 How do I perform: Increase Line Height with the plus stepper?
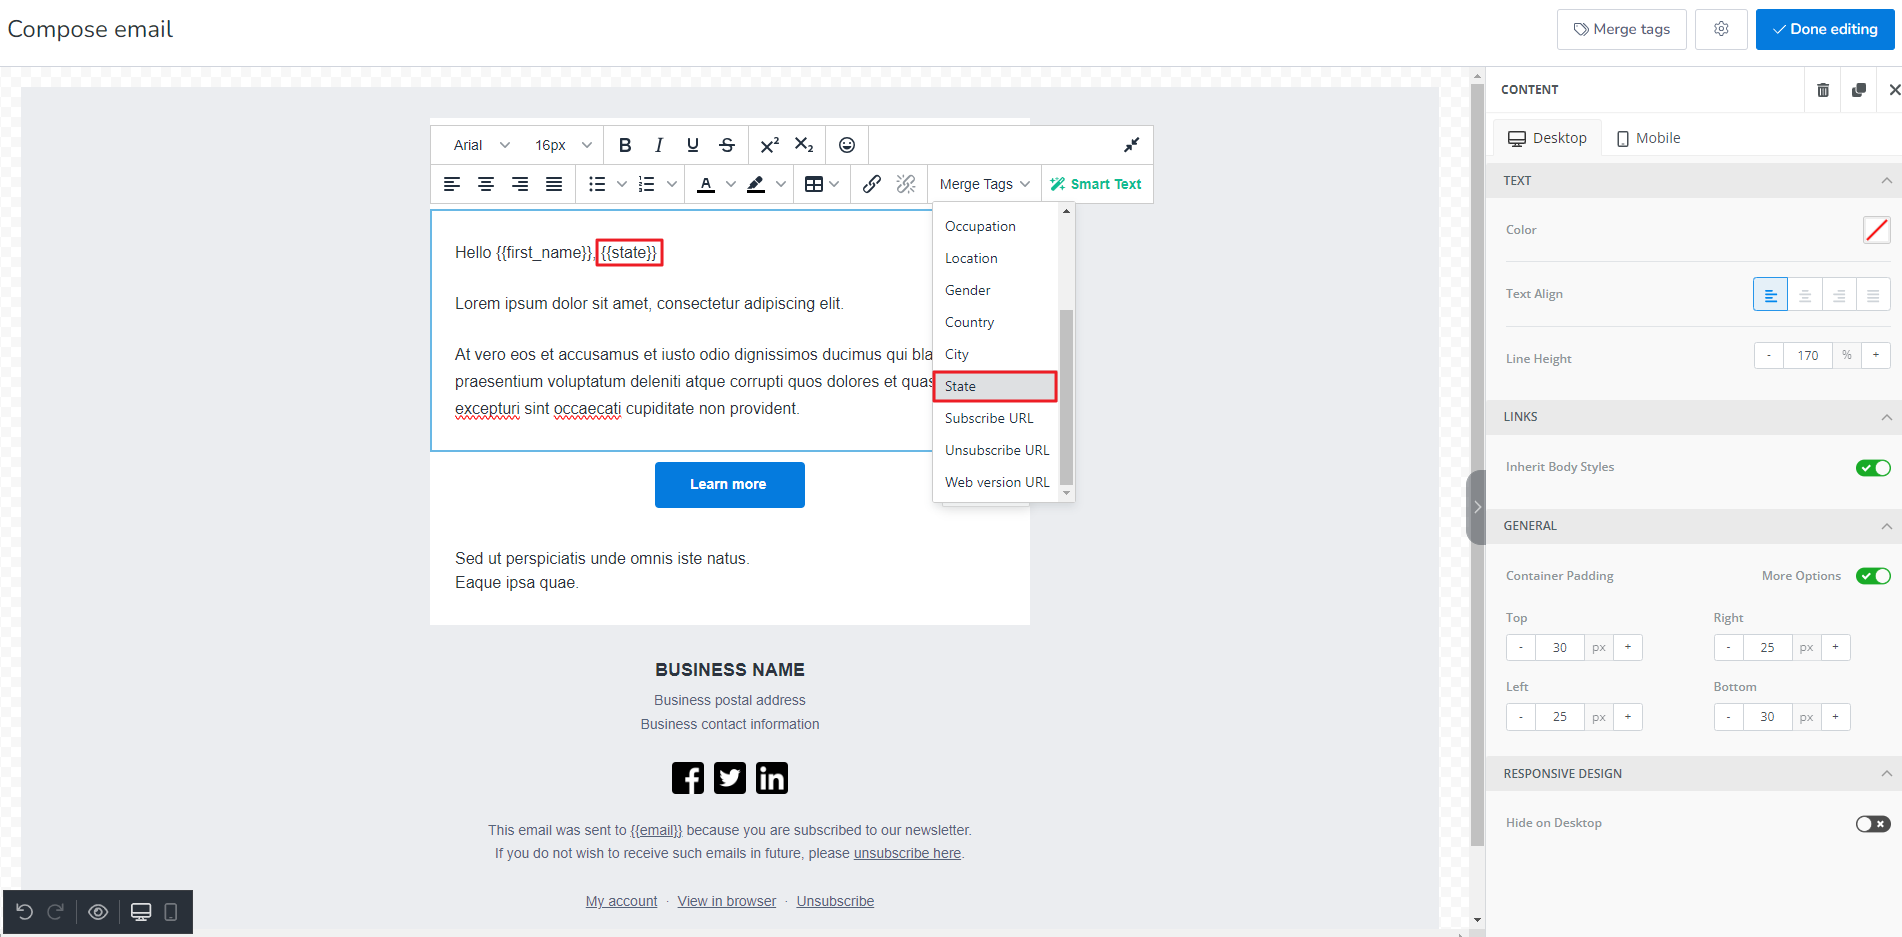click(x=1876, y=355)
